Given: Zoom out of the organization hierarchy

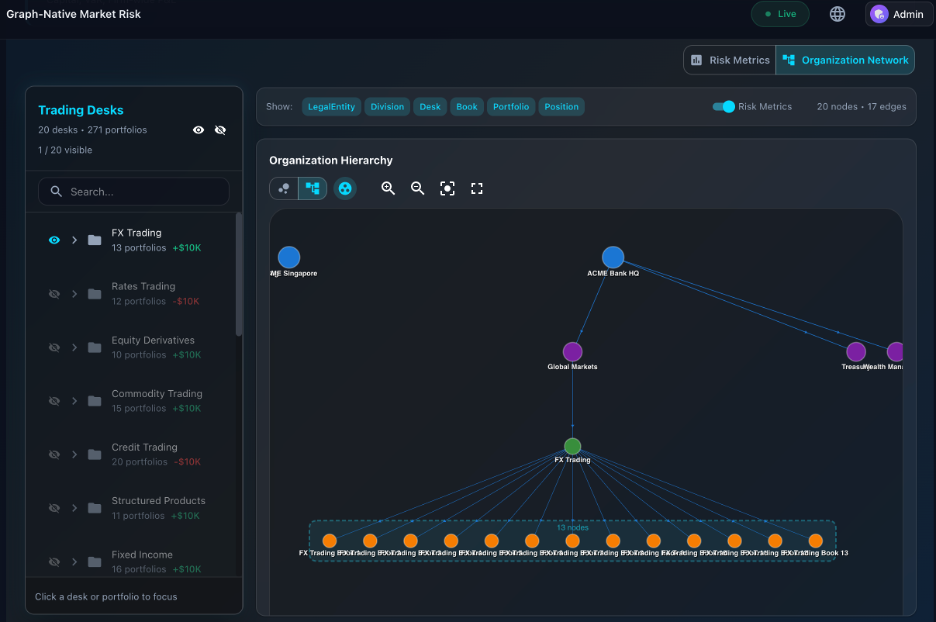Looking at the screenshot, I should pyautogui.click(x=417, y=188).
